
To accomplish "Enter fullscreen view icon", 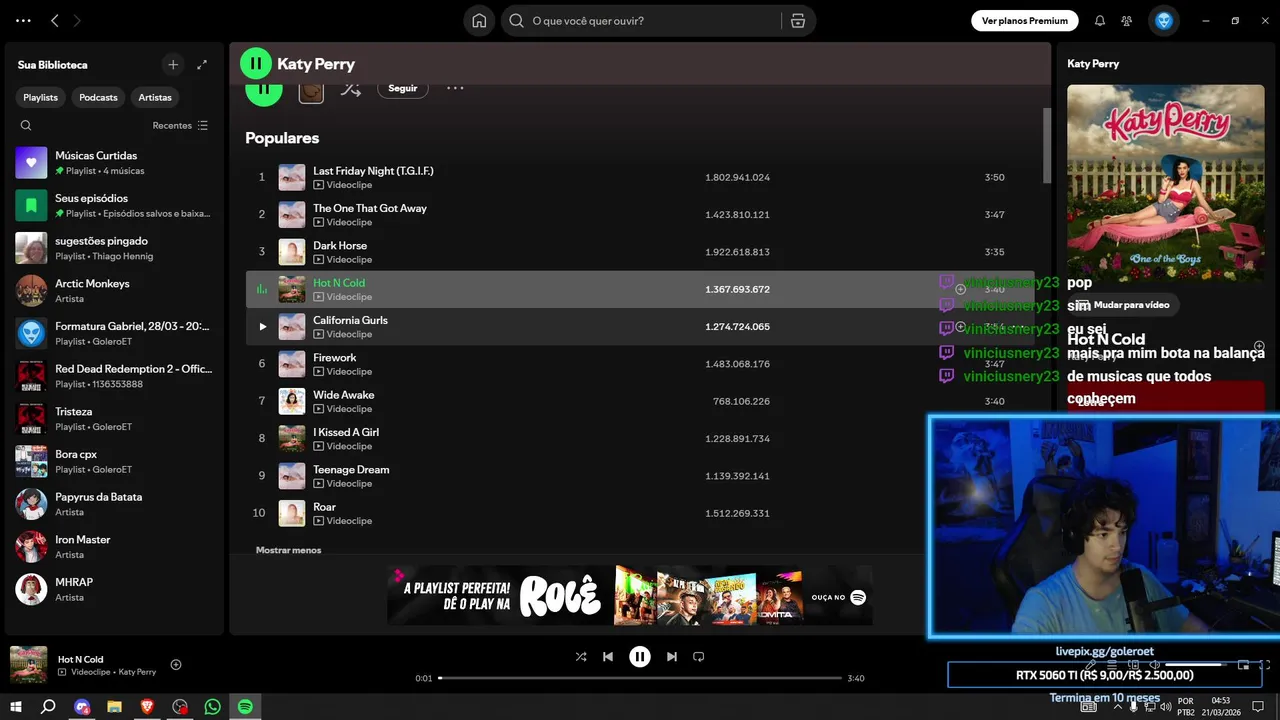I will coord(1265,665).
